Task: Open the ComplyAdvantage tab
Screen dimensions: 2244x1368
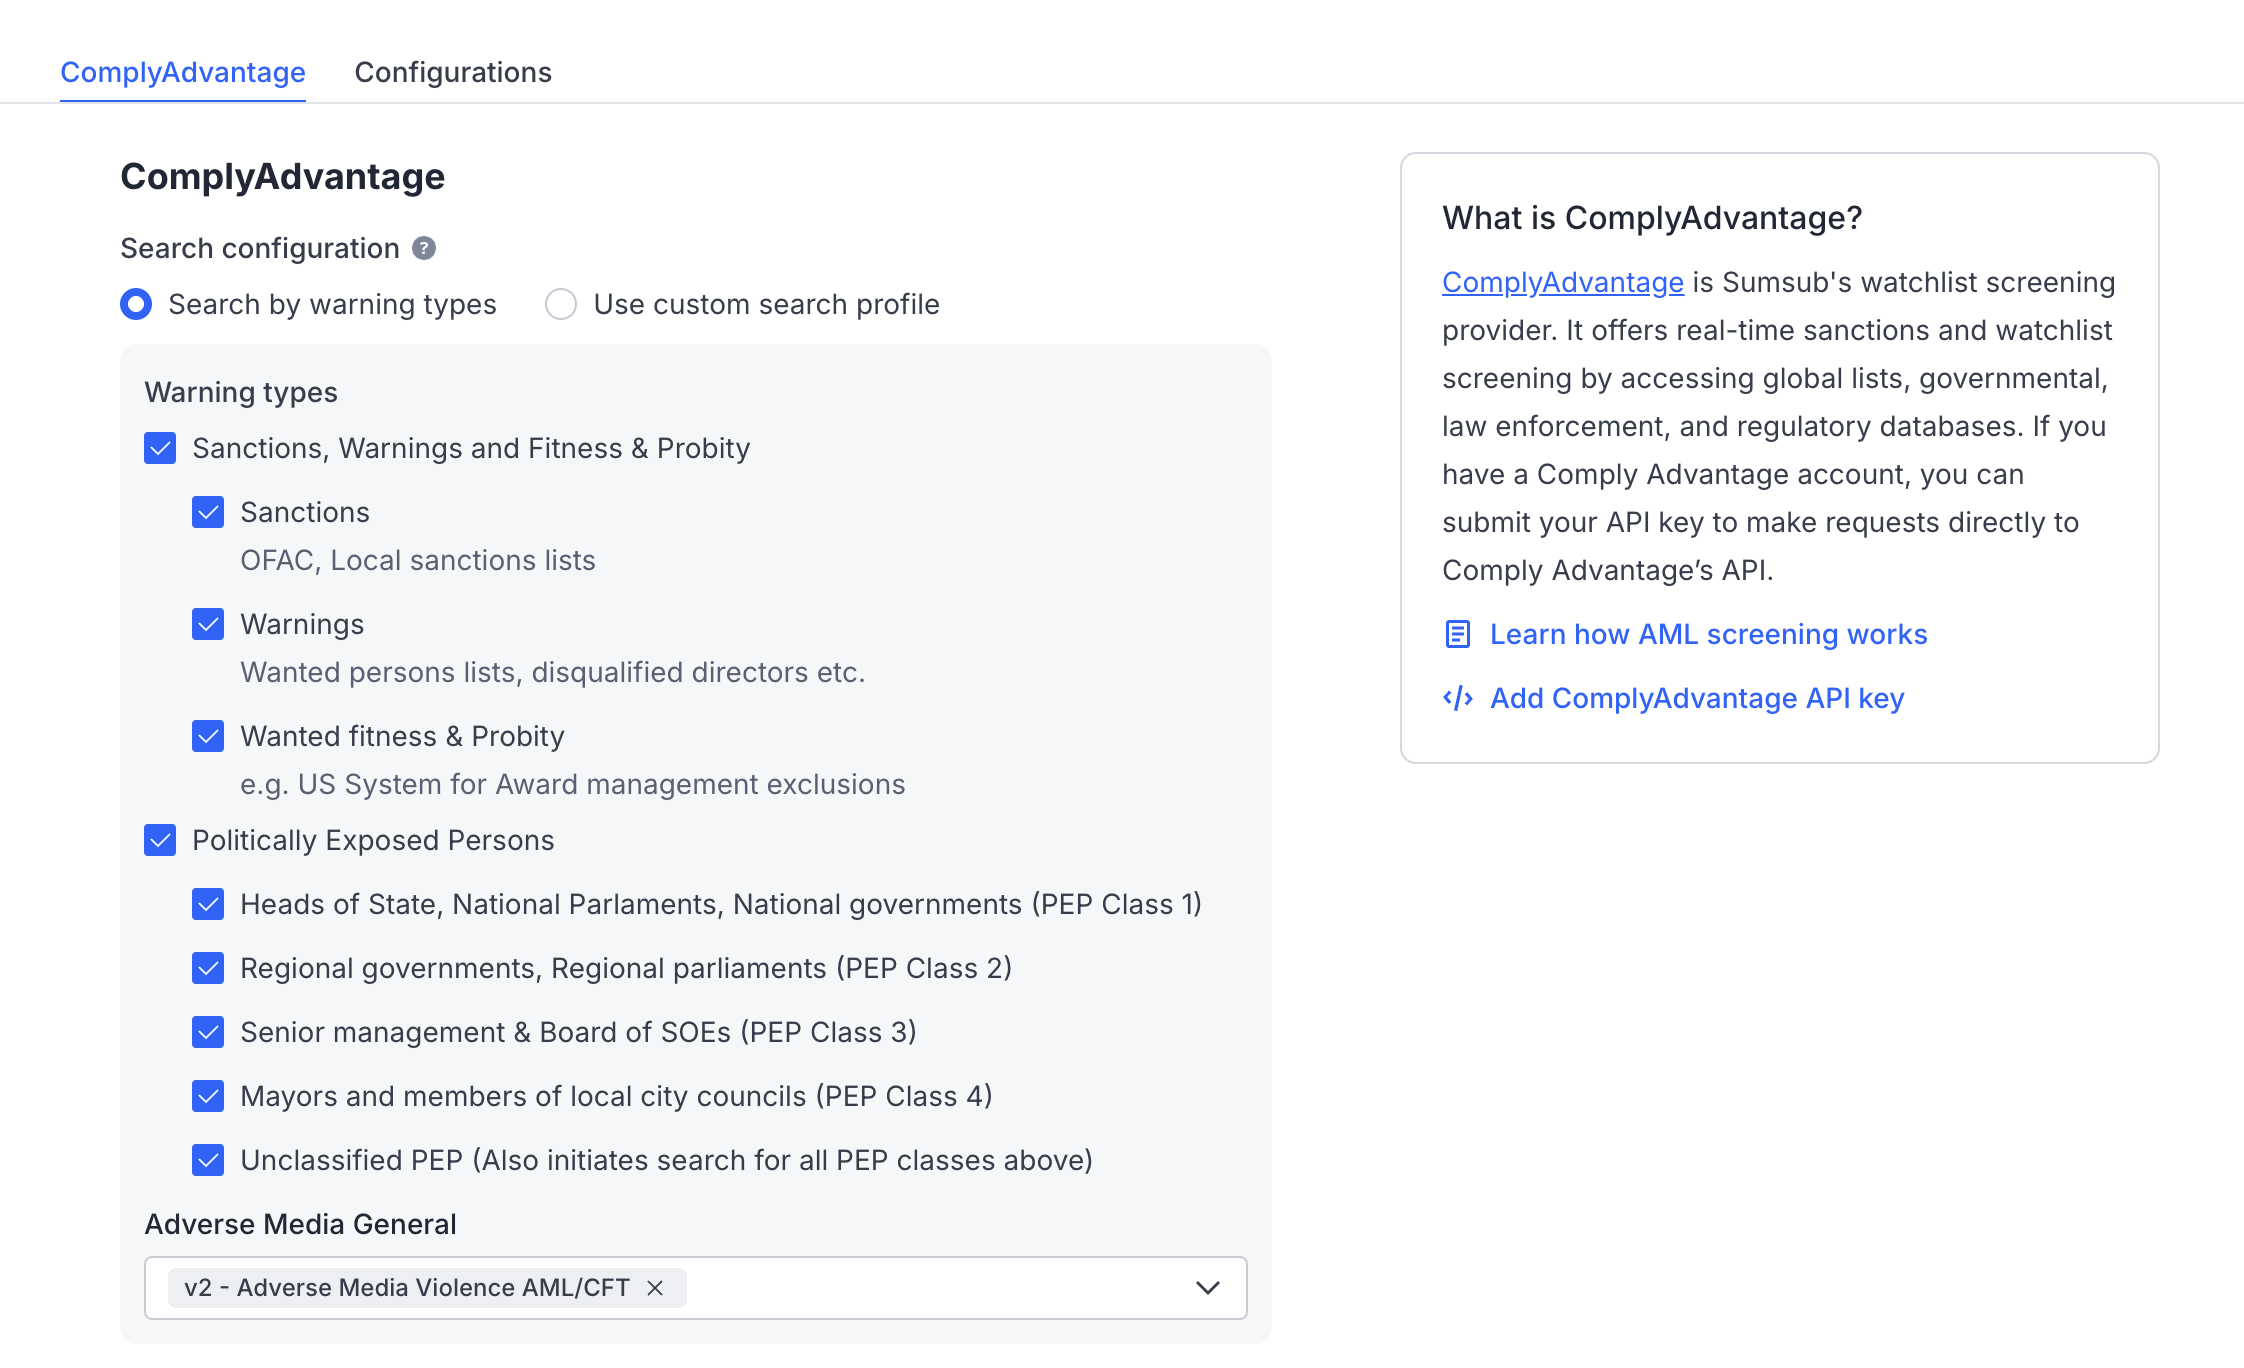Action: 183,72
